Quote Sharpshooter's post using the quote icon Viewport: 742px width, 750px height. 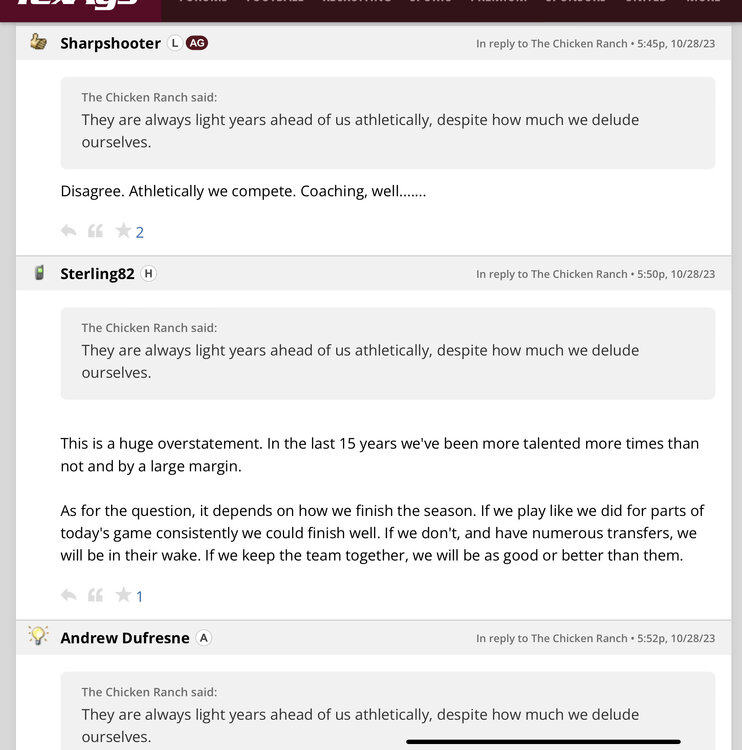96,231
